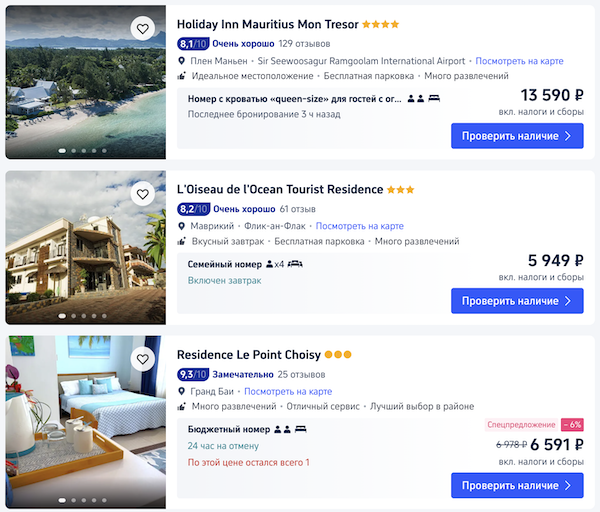Screen dimensions: 600x512
Task: Open map link for Holiday Inn Mauritius
Action: coord(519,61)
